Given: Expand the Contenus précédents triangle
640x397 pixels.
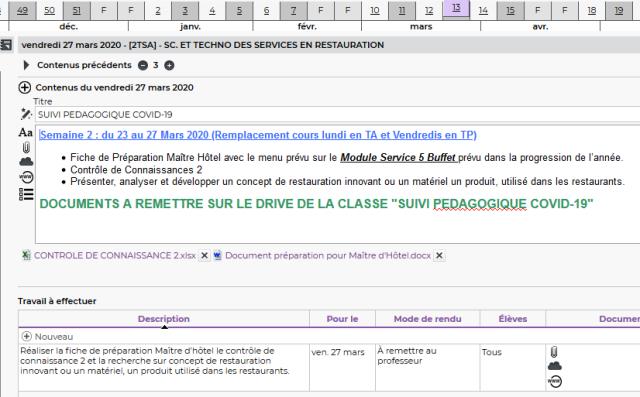Looking at the screenshot, I should 26,65.
